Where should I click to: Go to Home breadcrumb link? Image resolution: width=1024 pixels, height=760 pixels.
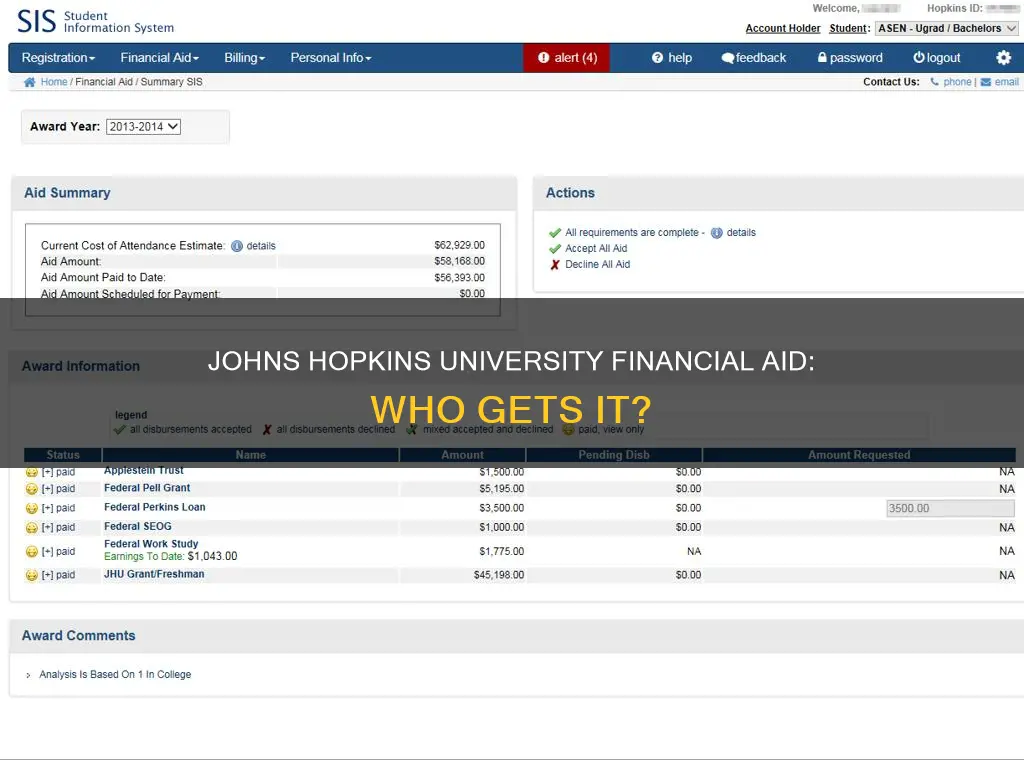(54, 82)
